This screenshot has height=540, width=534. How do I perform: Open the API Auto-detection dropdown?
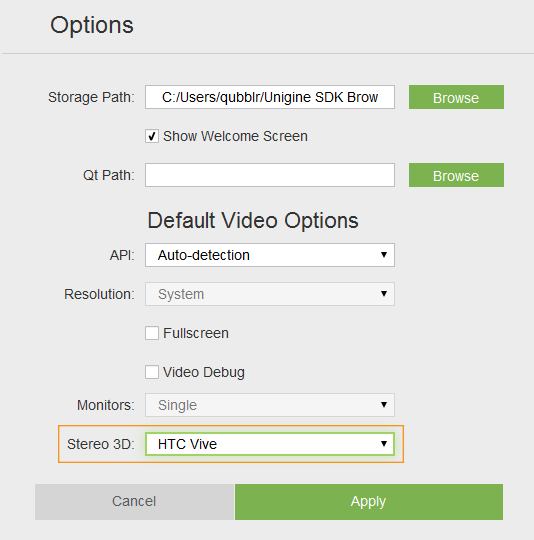click(270, 255)
